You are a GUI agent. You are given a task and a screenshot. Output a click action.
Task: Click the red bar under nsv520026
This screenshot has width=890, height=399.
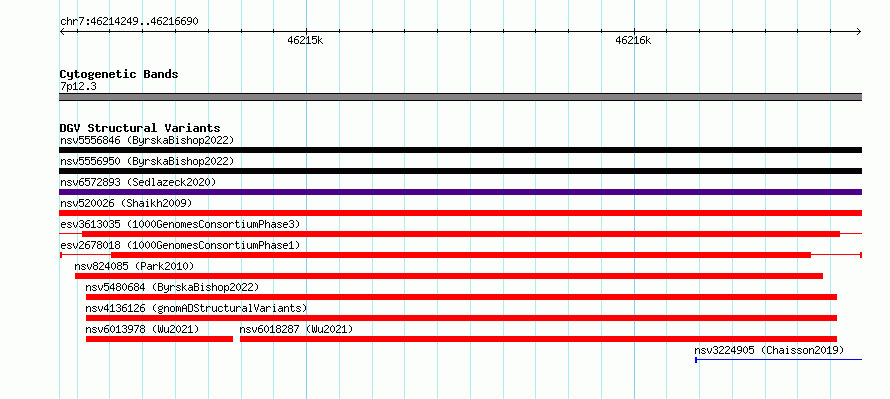pyautogui.click(x=460, y=213)
